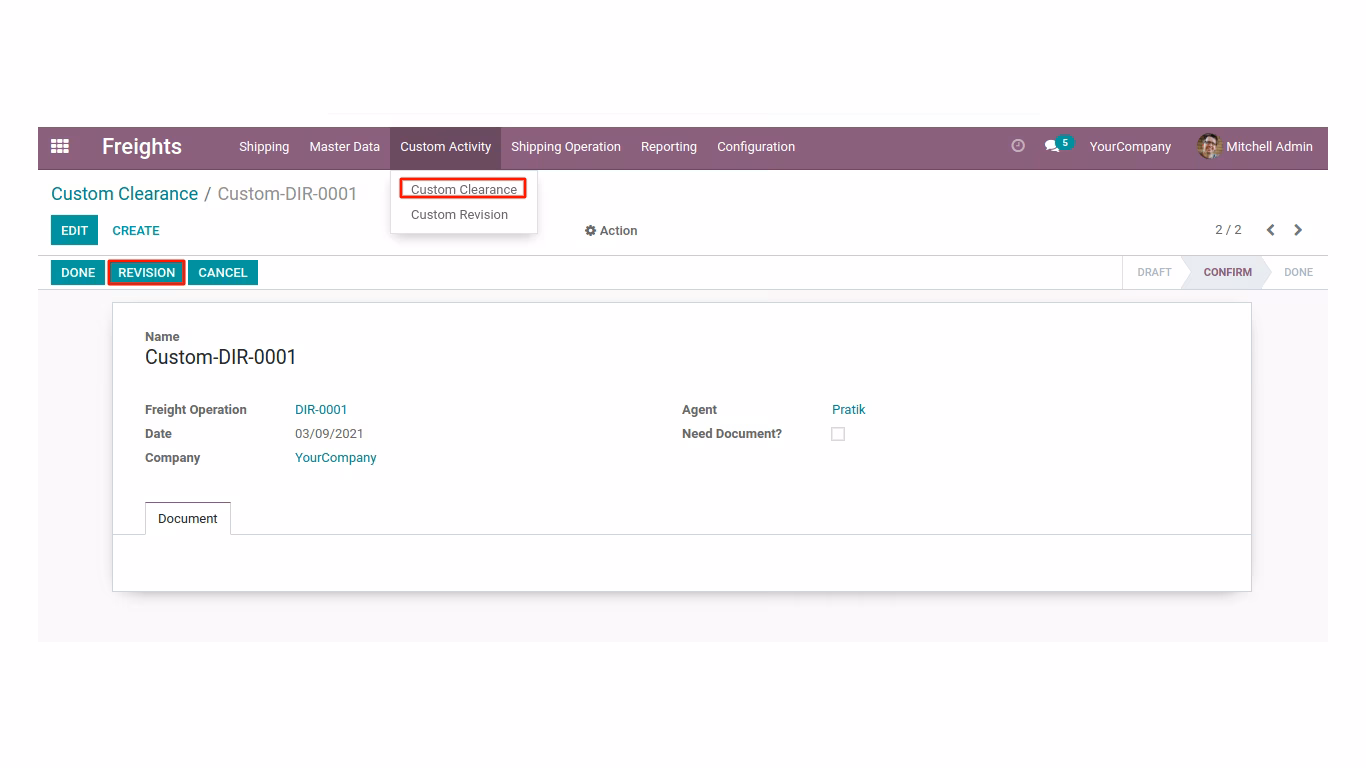Open the apps grid menu icon

[x=60, y=146]
